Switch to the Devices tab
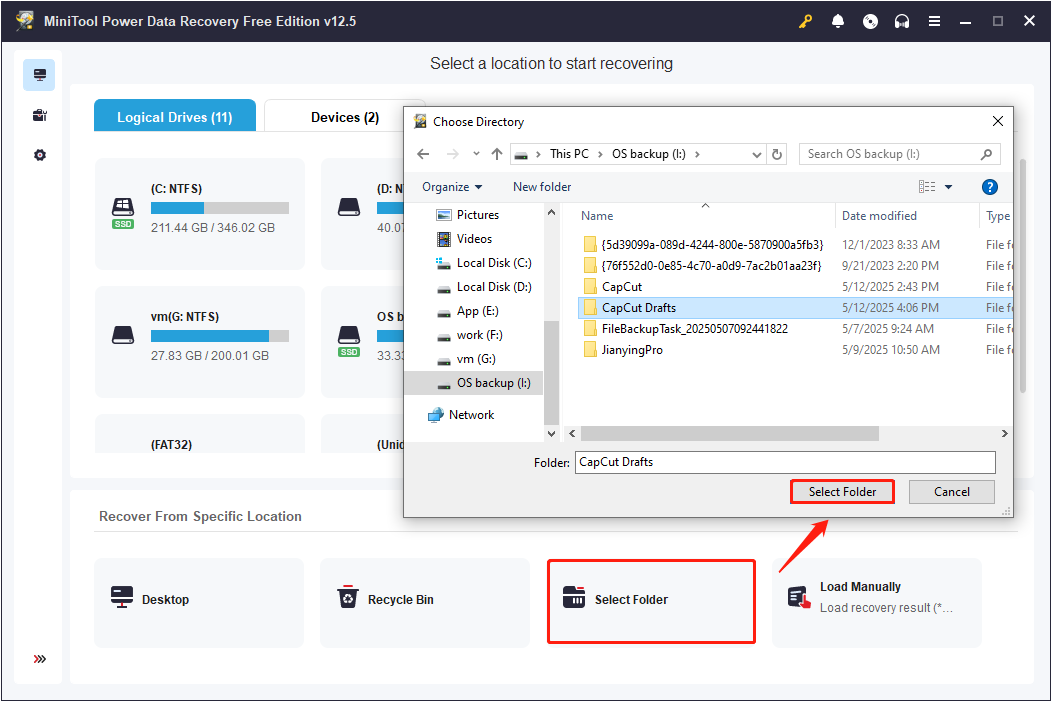 click(x=344, y=117)
